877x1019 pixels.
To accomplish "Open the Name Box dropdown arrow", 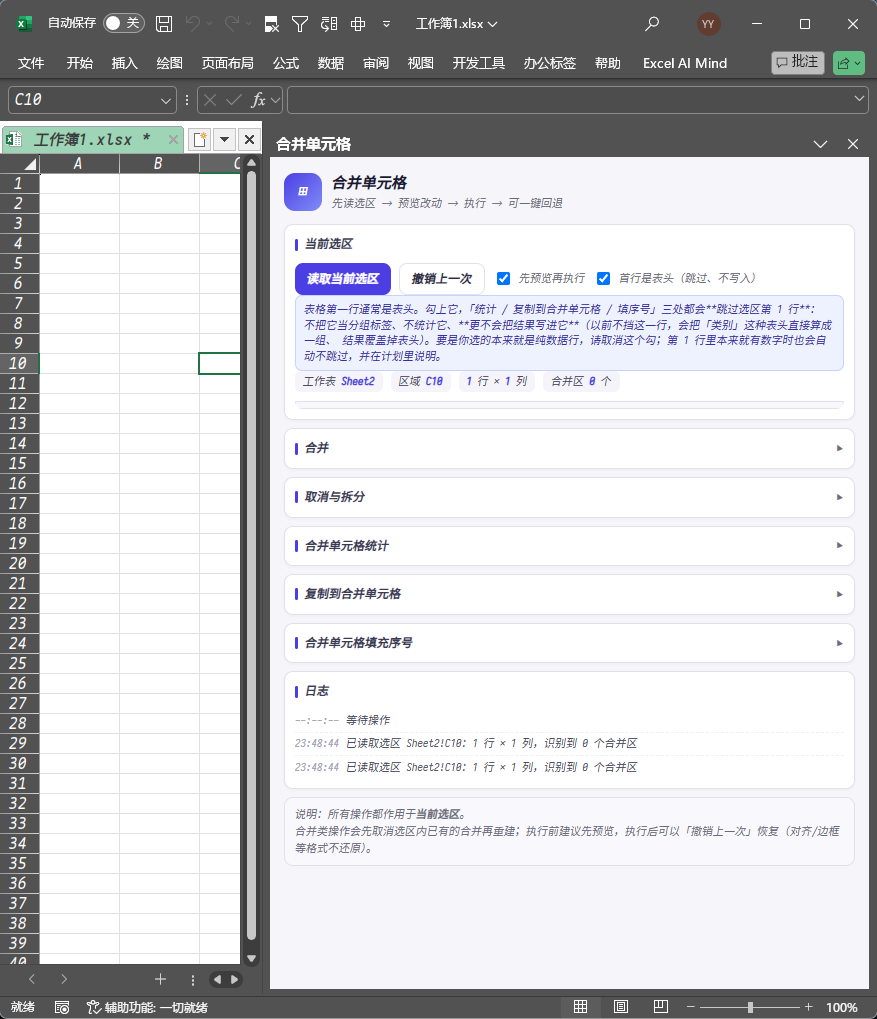I will (166, 100).
